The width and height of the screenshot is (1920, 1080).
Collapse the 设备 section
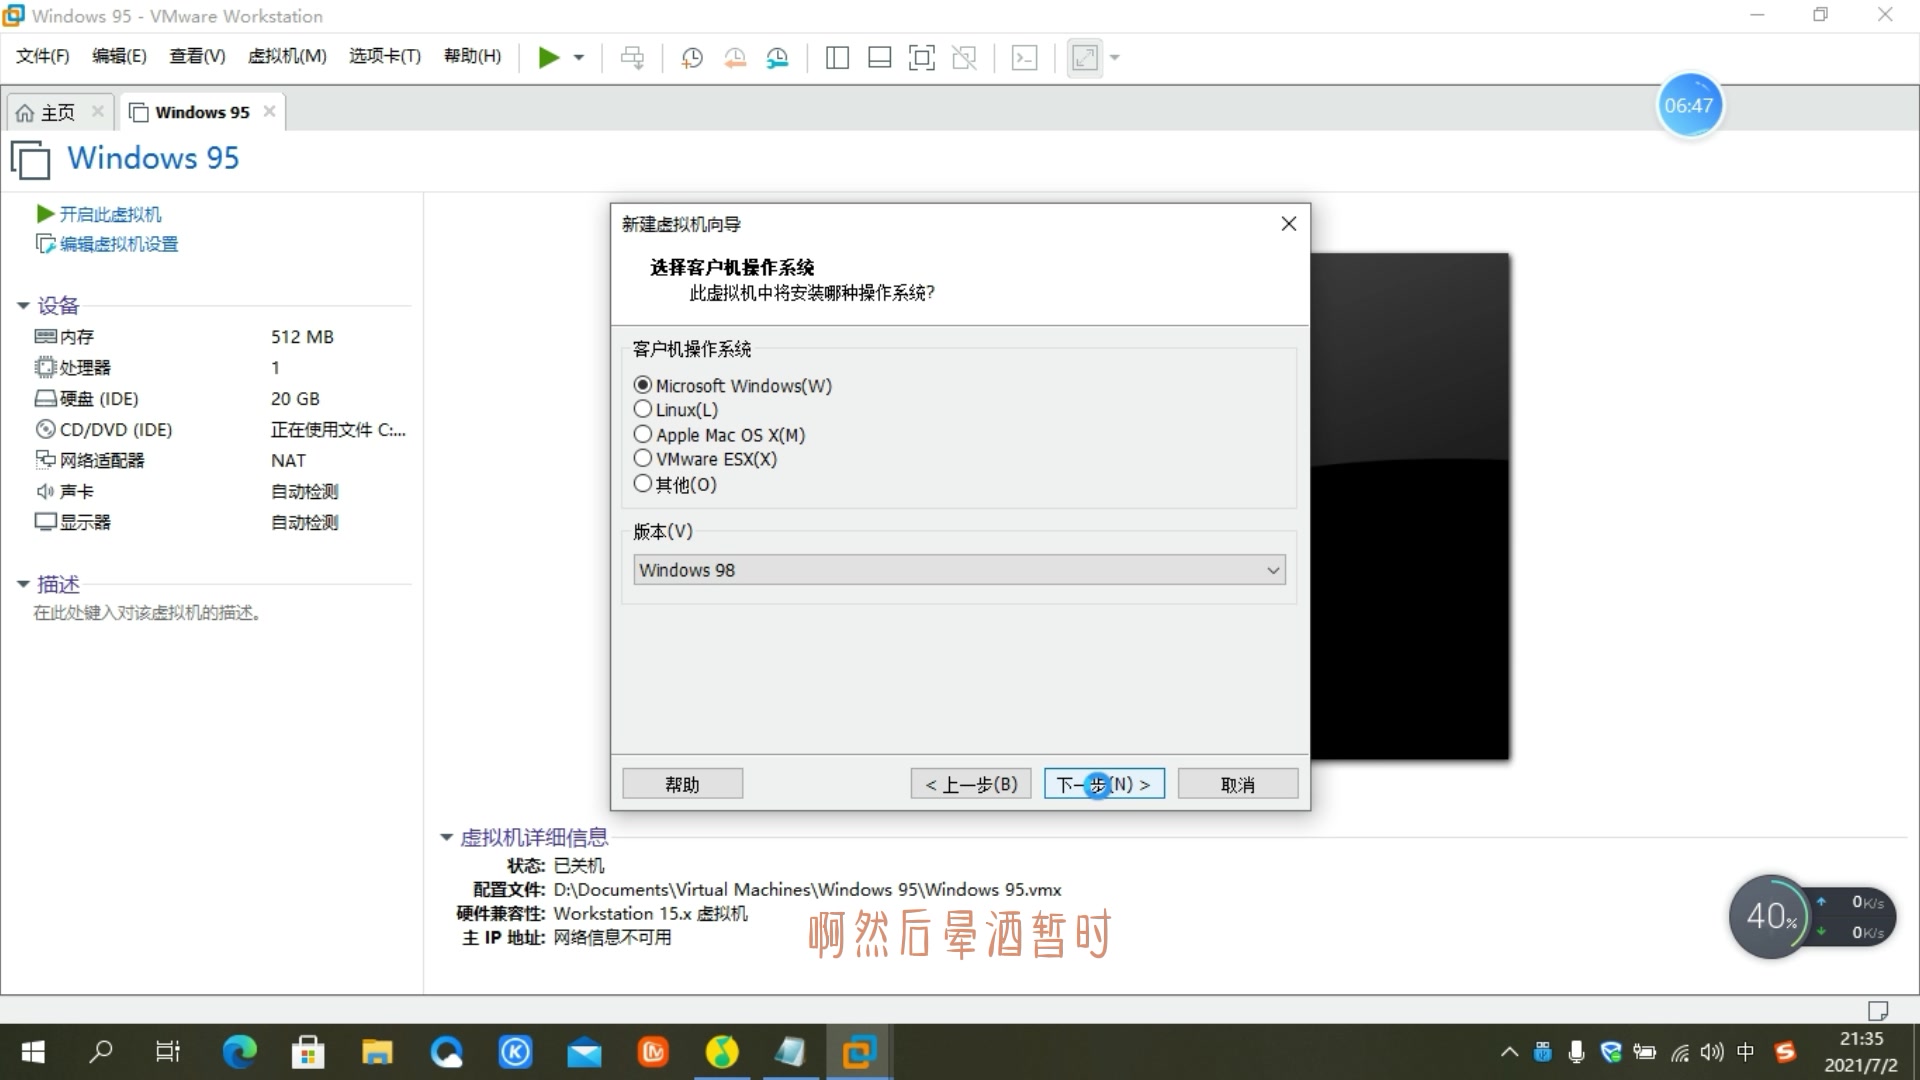click(23, 305)
